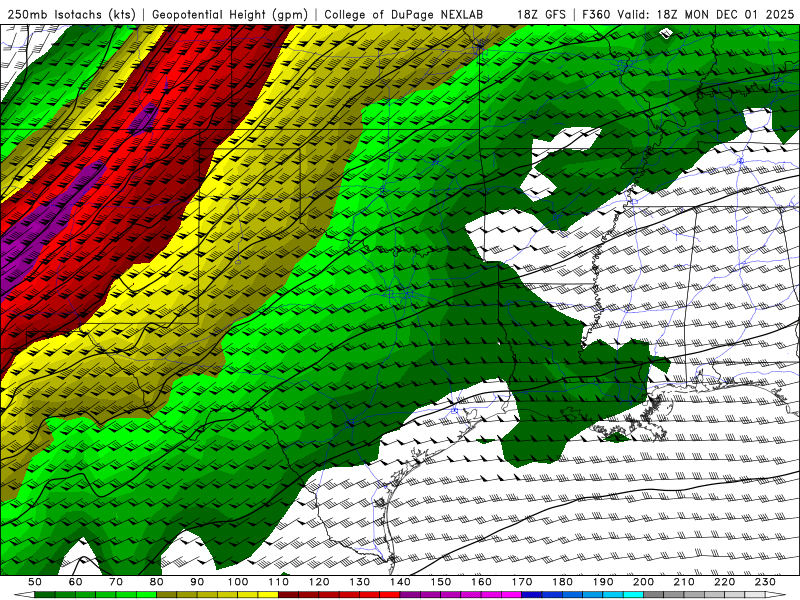Click the '70' label on the color scale

pos(116,582)
